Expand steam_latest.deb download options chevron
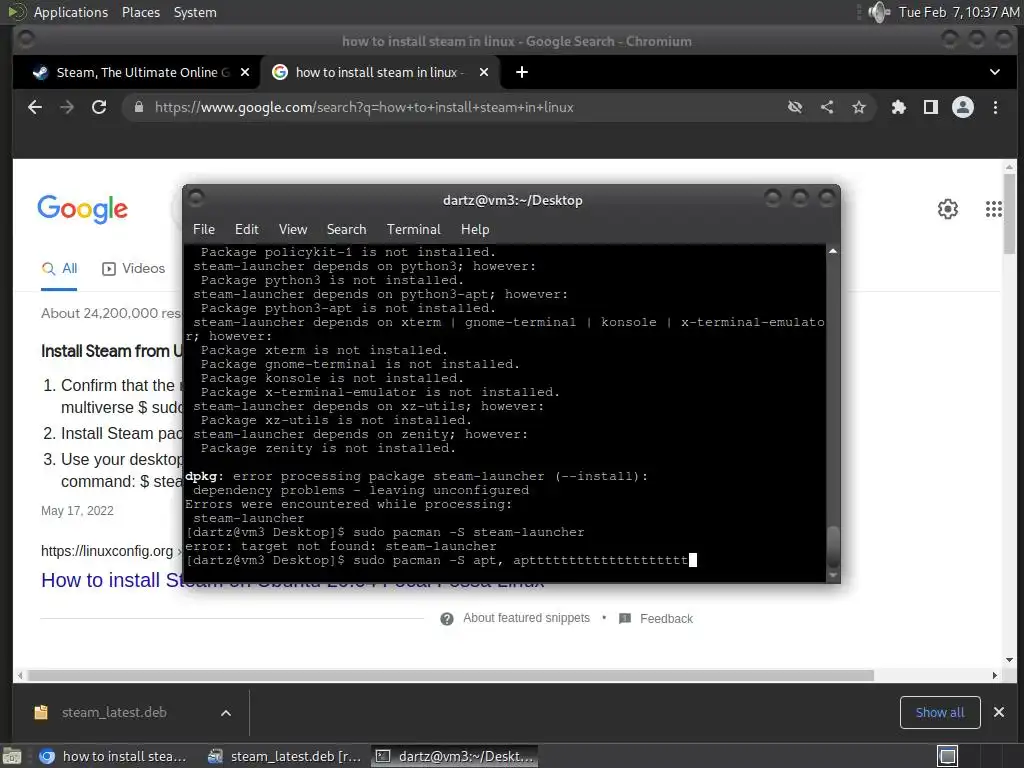Image resolution: width=1024 pixels, height=768 pixels. coord(226,713)
